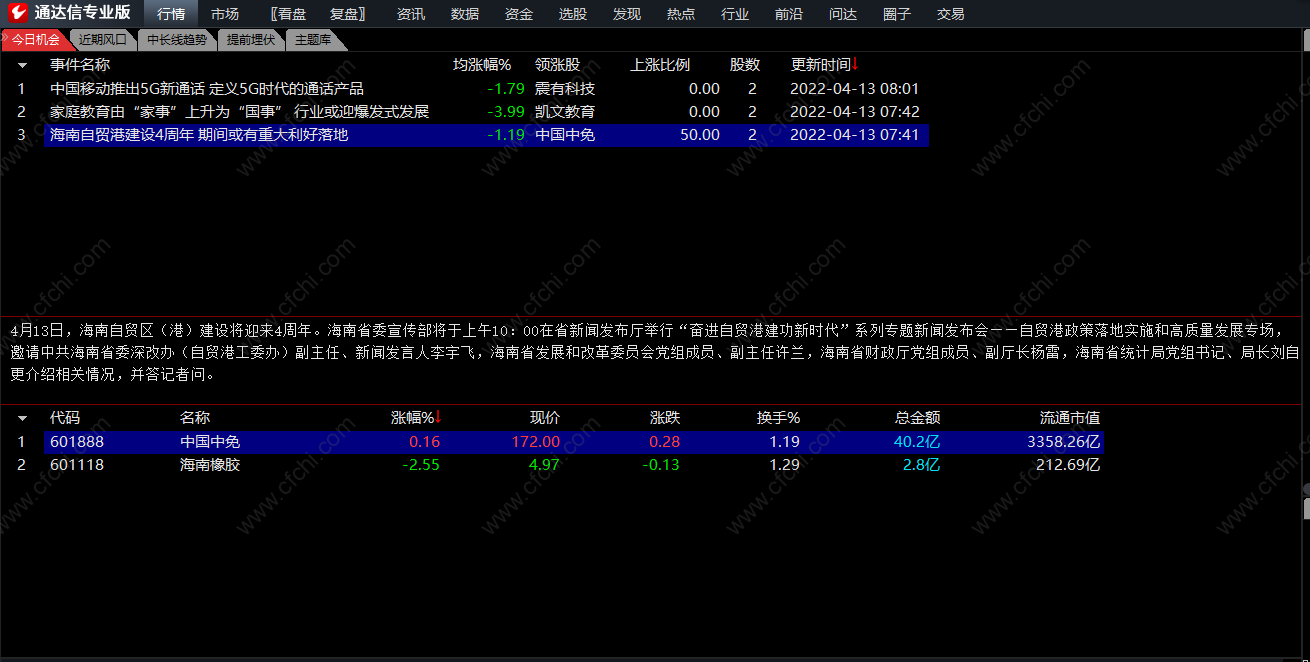Open the 行业 menu

coord(735,14)
